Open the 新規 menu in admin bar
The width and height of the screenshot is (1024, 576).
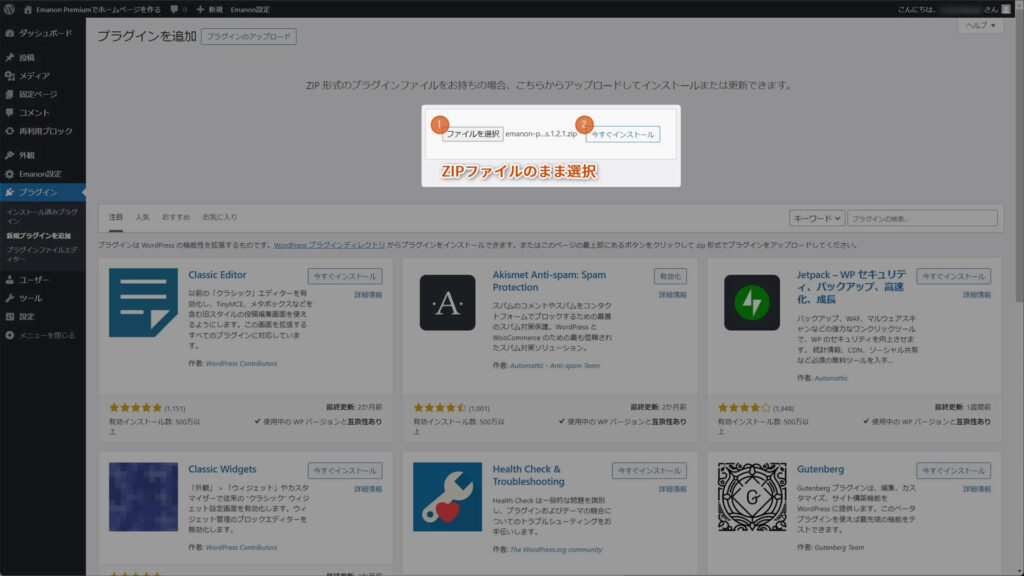209,9
